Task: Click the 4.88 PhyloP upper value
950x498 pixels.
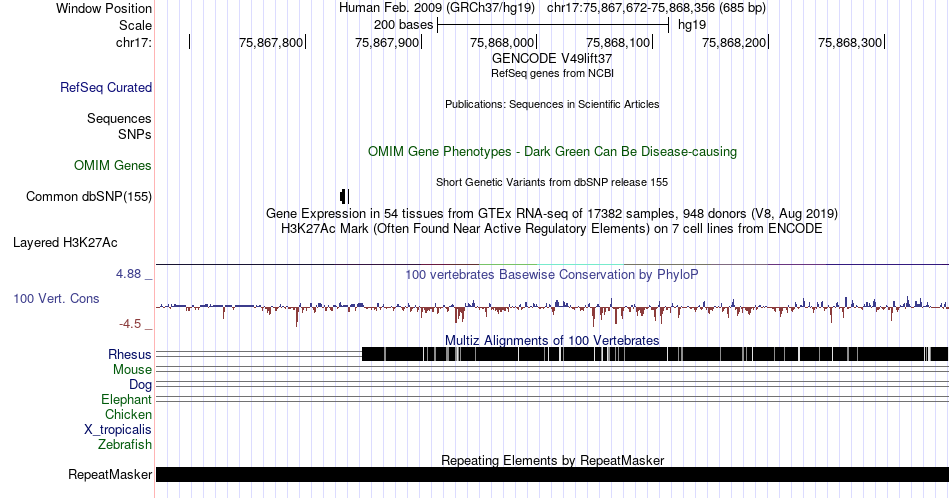Action: click(x=128, y=274)
